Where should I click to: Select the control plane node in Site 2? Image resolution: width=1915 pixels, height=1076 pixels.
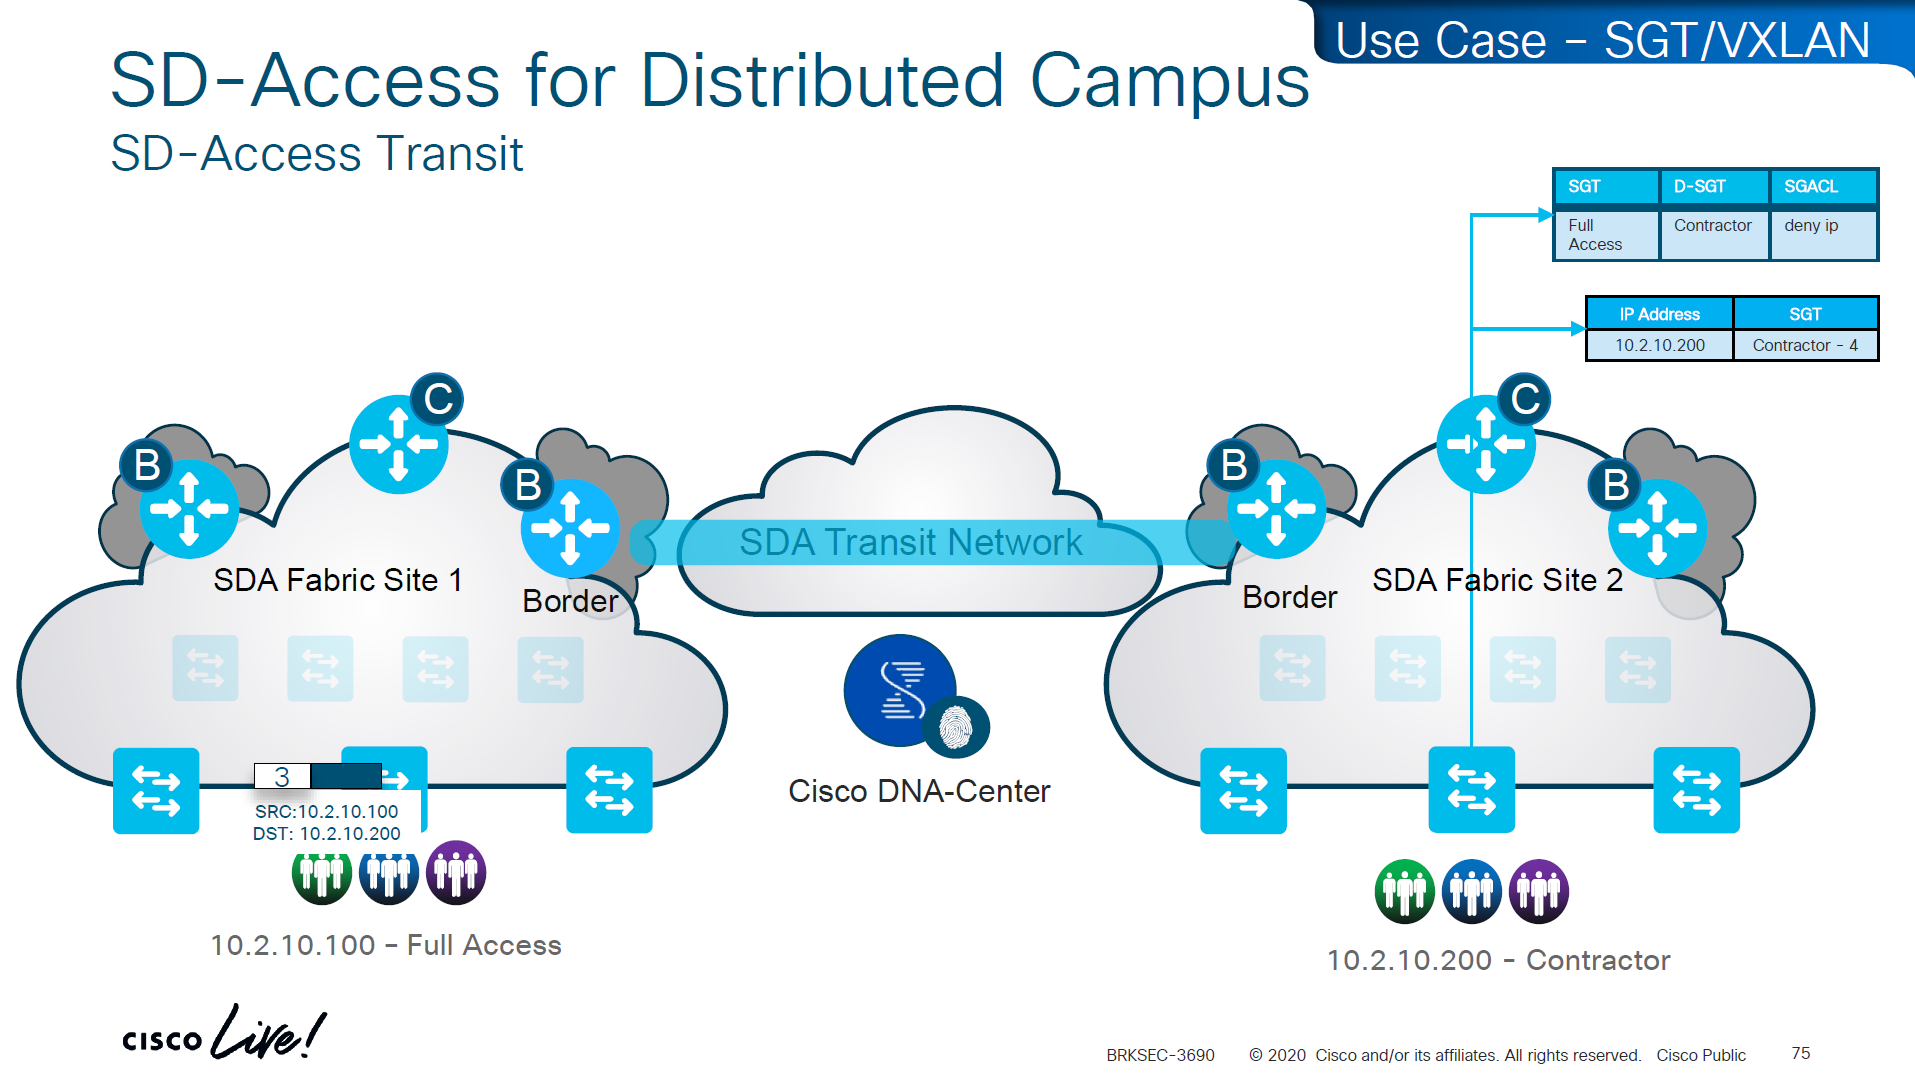[1486, 444]
